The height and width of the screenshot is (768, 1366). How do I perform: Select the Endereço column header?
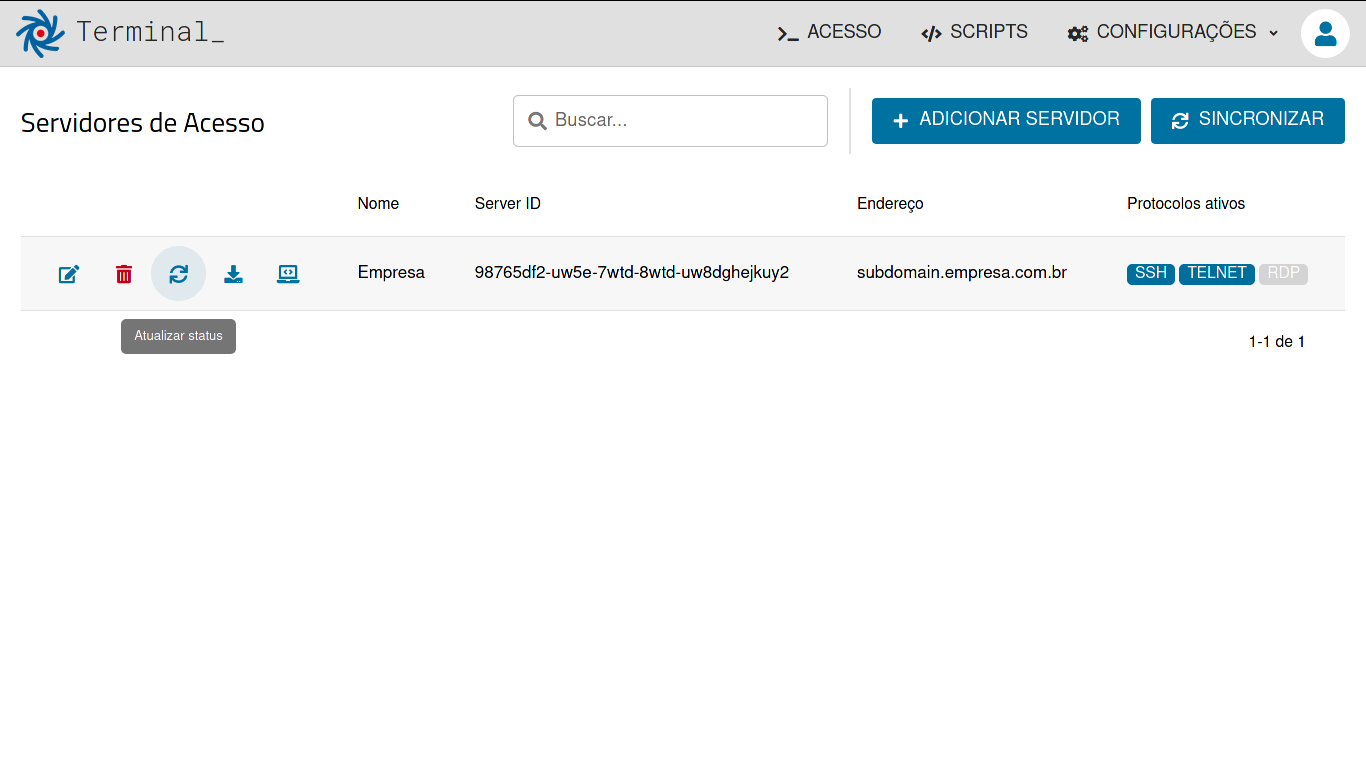(x=890, y=204)
